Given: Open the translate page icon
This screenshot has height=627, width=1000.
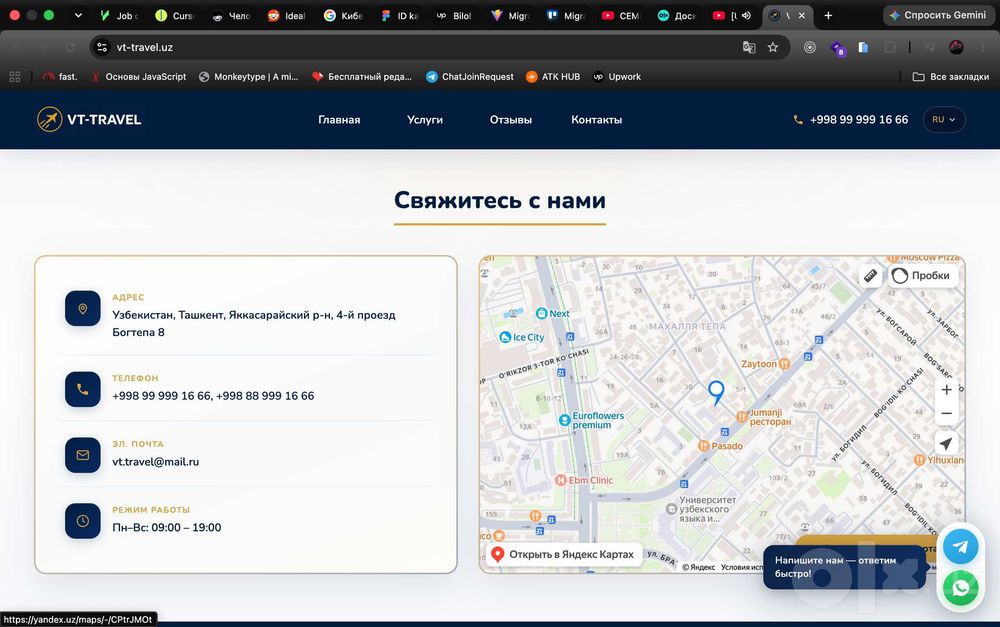Looking at the screenshot, I should (x=749, y=47).
